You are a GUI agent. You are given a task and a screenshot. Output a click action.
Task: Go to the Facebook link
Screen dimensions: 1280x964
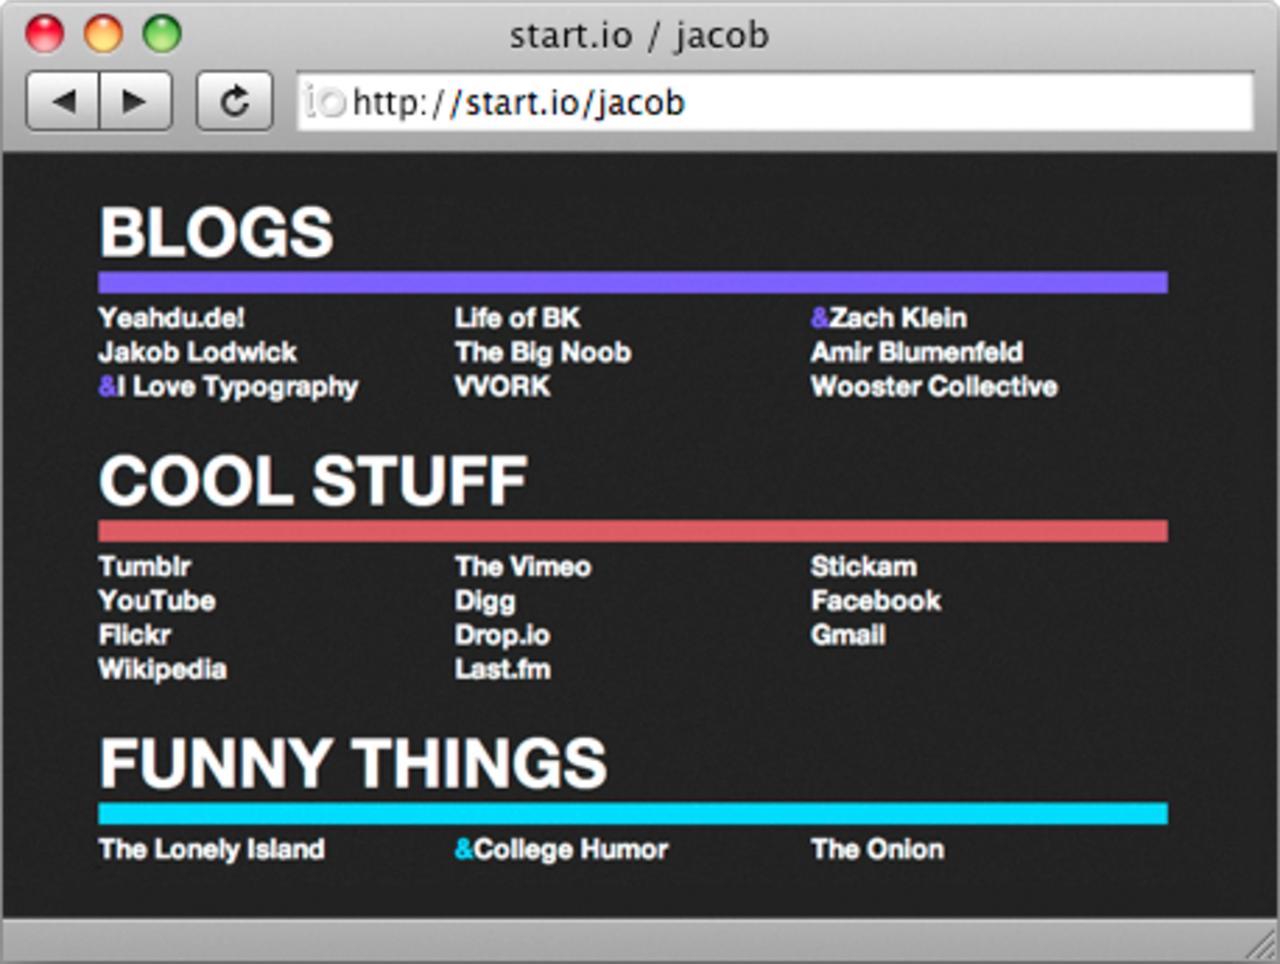click(875, 601)
